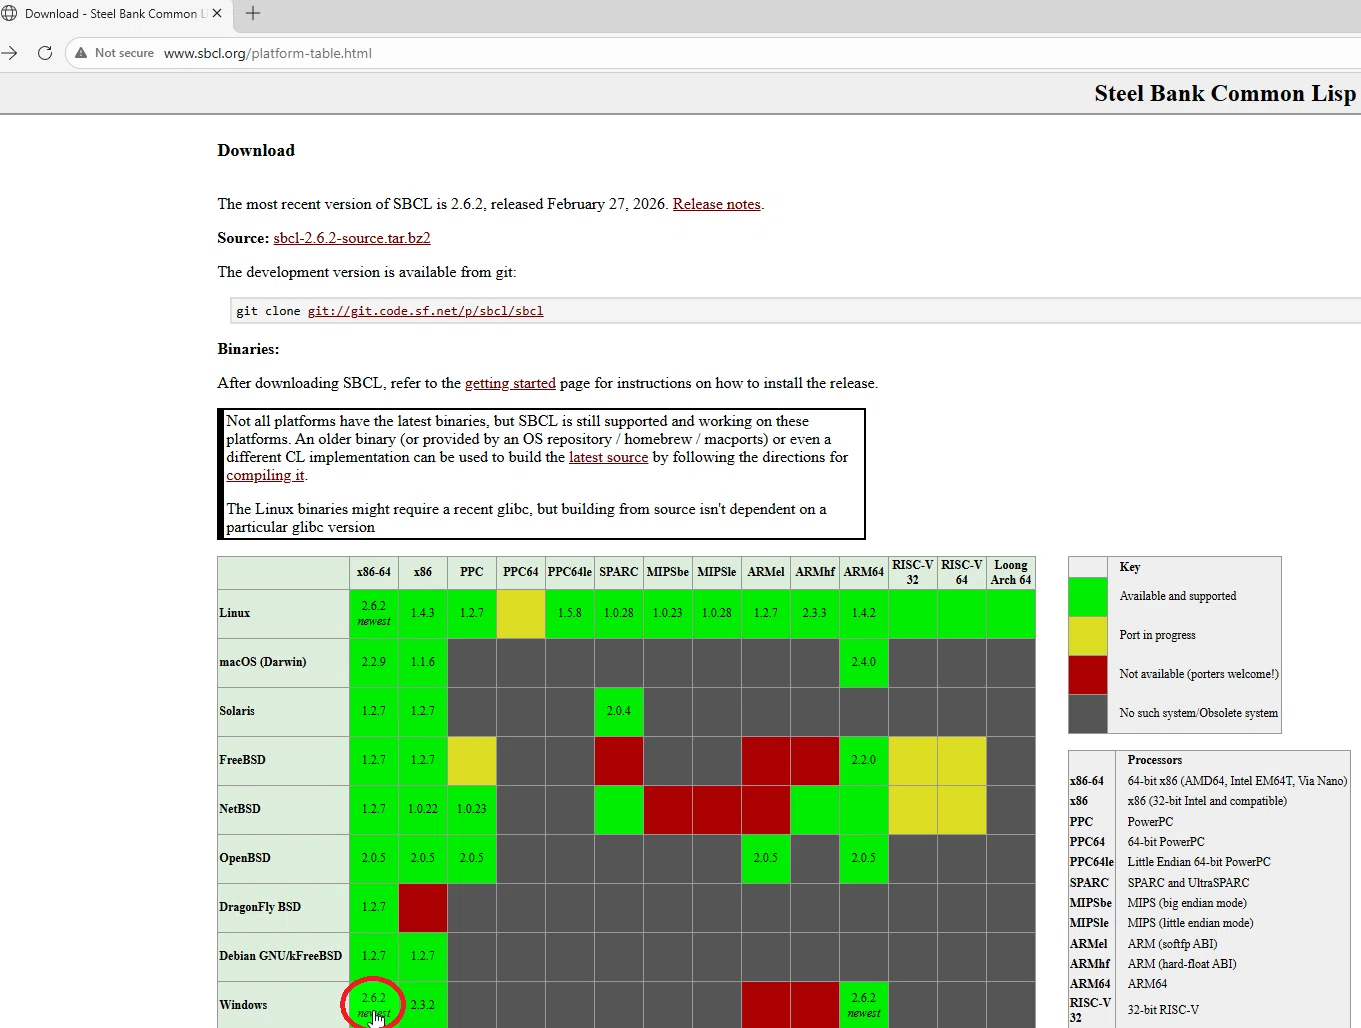The width and height of the screenshot is (1361, 1028).
Task: Open a new browser tab
Action: [x=253, y=13]
